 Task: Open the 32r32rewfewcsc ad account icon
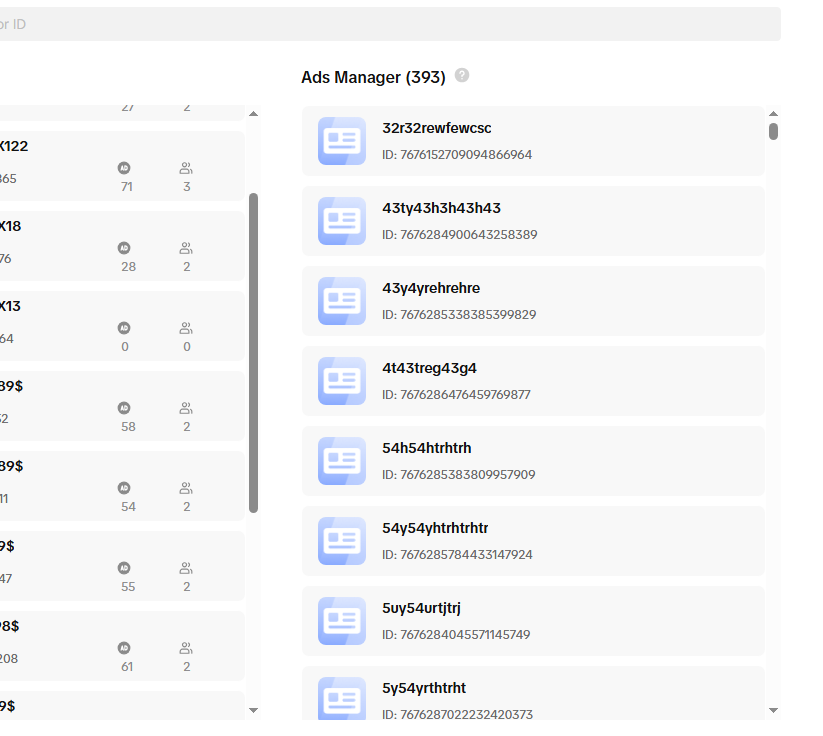342,141
